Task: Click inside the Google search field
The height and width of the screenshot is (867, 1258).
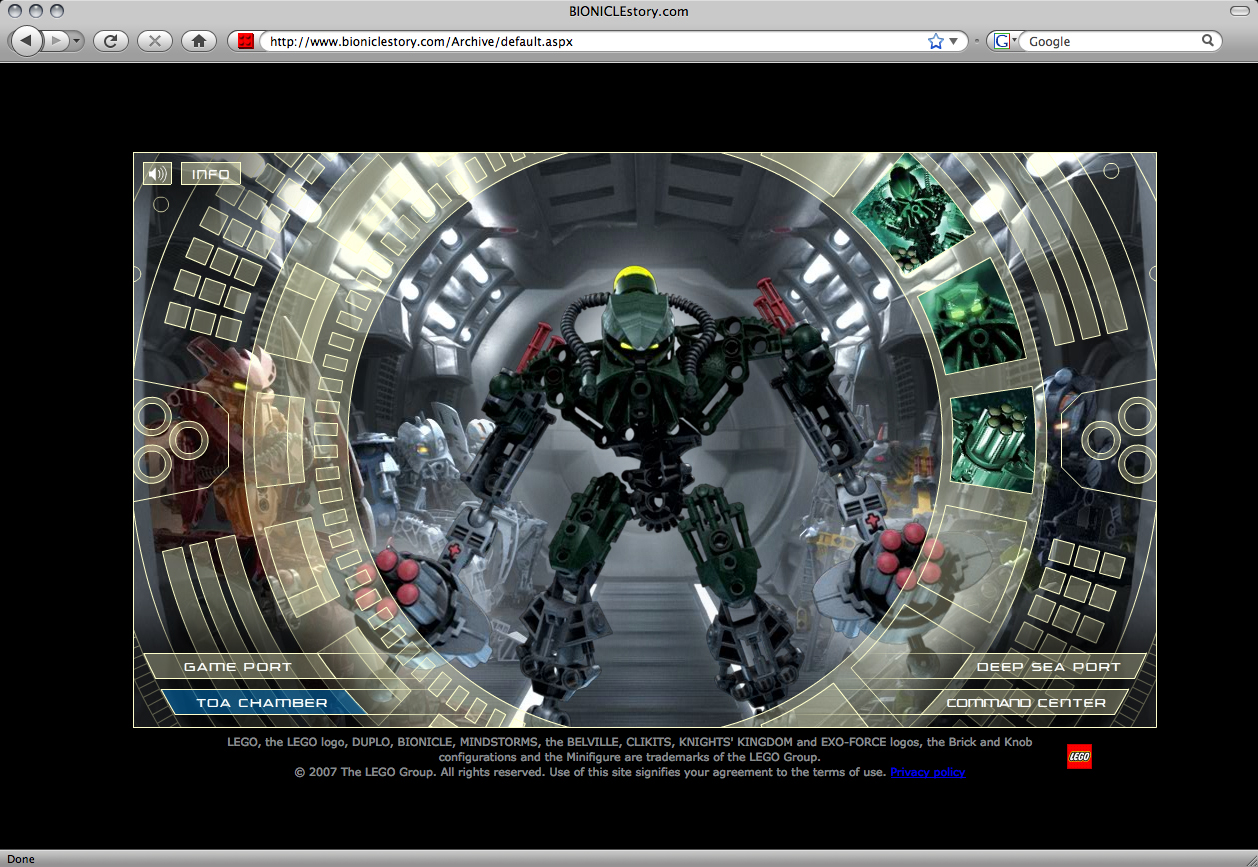Action: click(x=1110, y=41)
